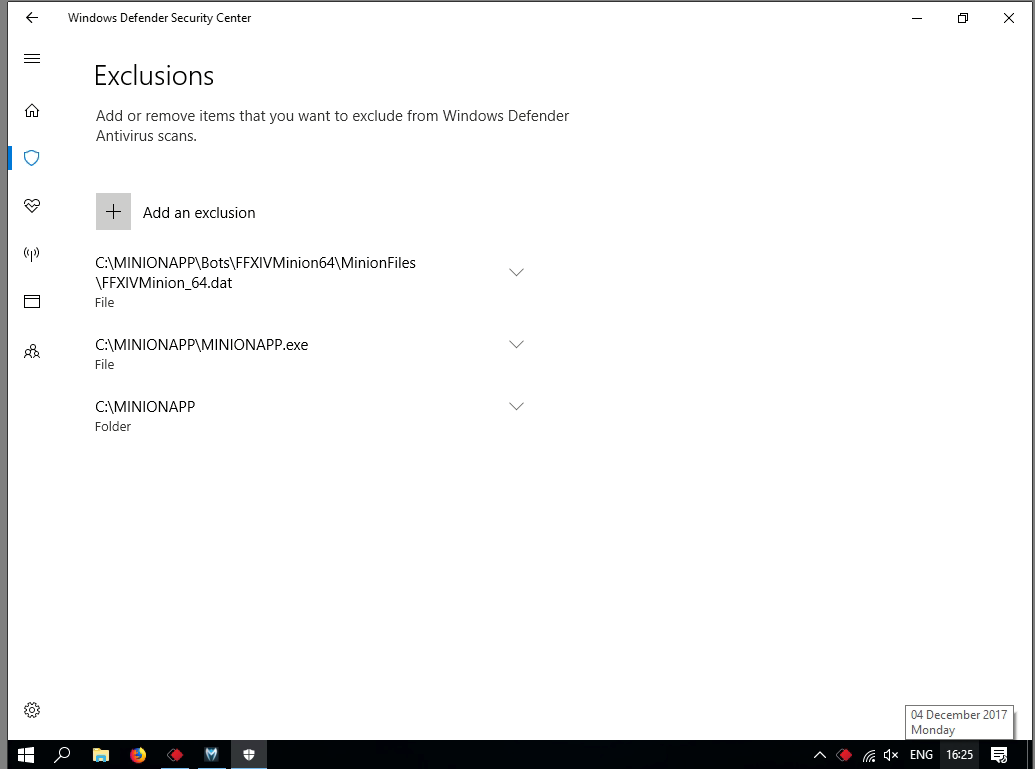Click the muted volume tray icon

[891, 755]
